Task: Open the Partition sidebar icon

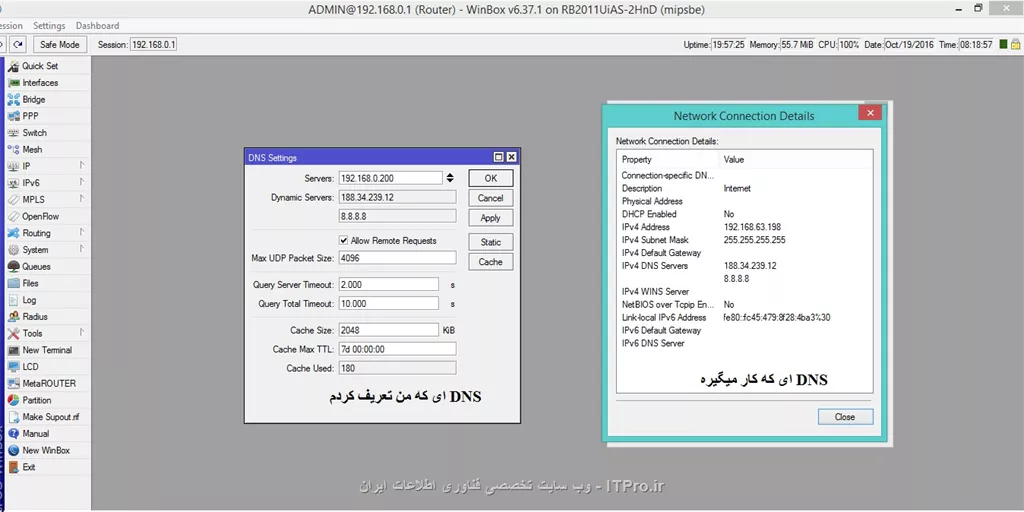Action: tap(13, 400)
